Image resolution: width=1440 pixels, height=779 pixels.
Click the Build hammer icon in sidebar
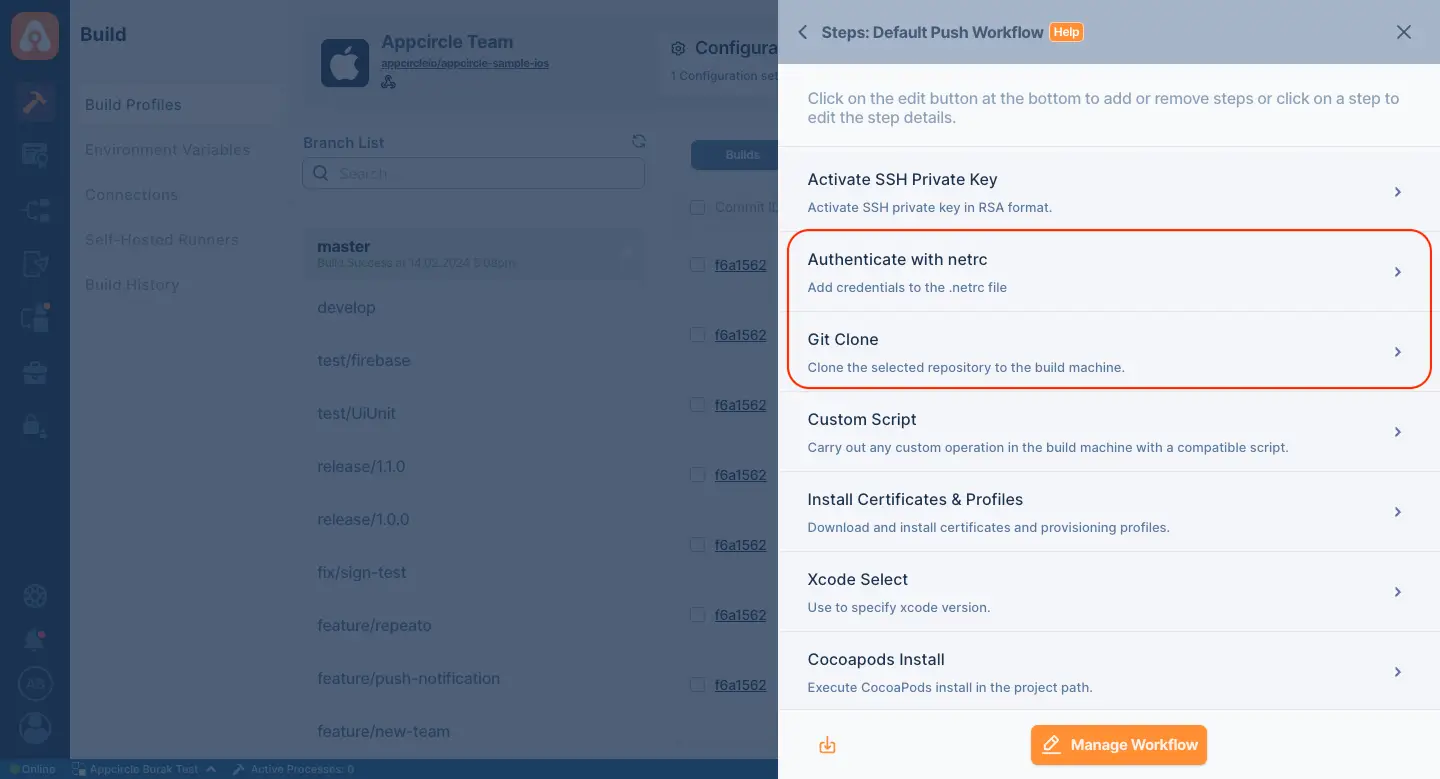(x=35, y=103)
